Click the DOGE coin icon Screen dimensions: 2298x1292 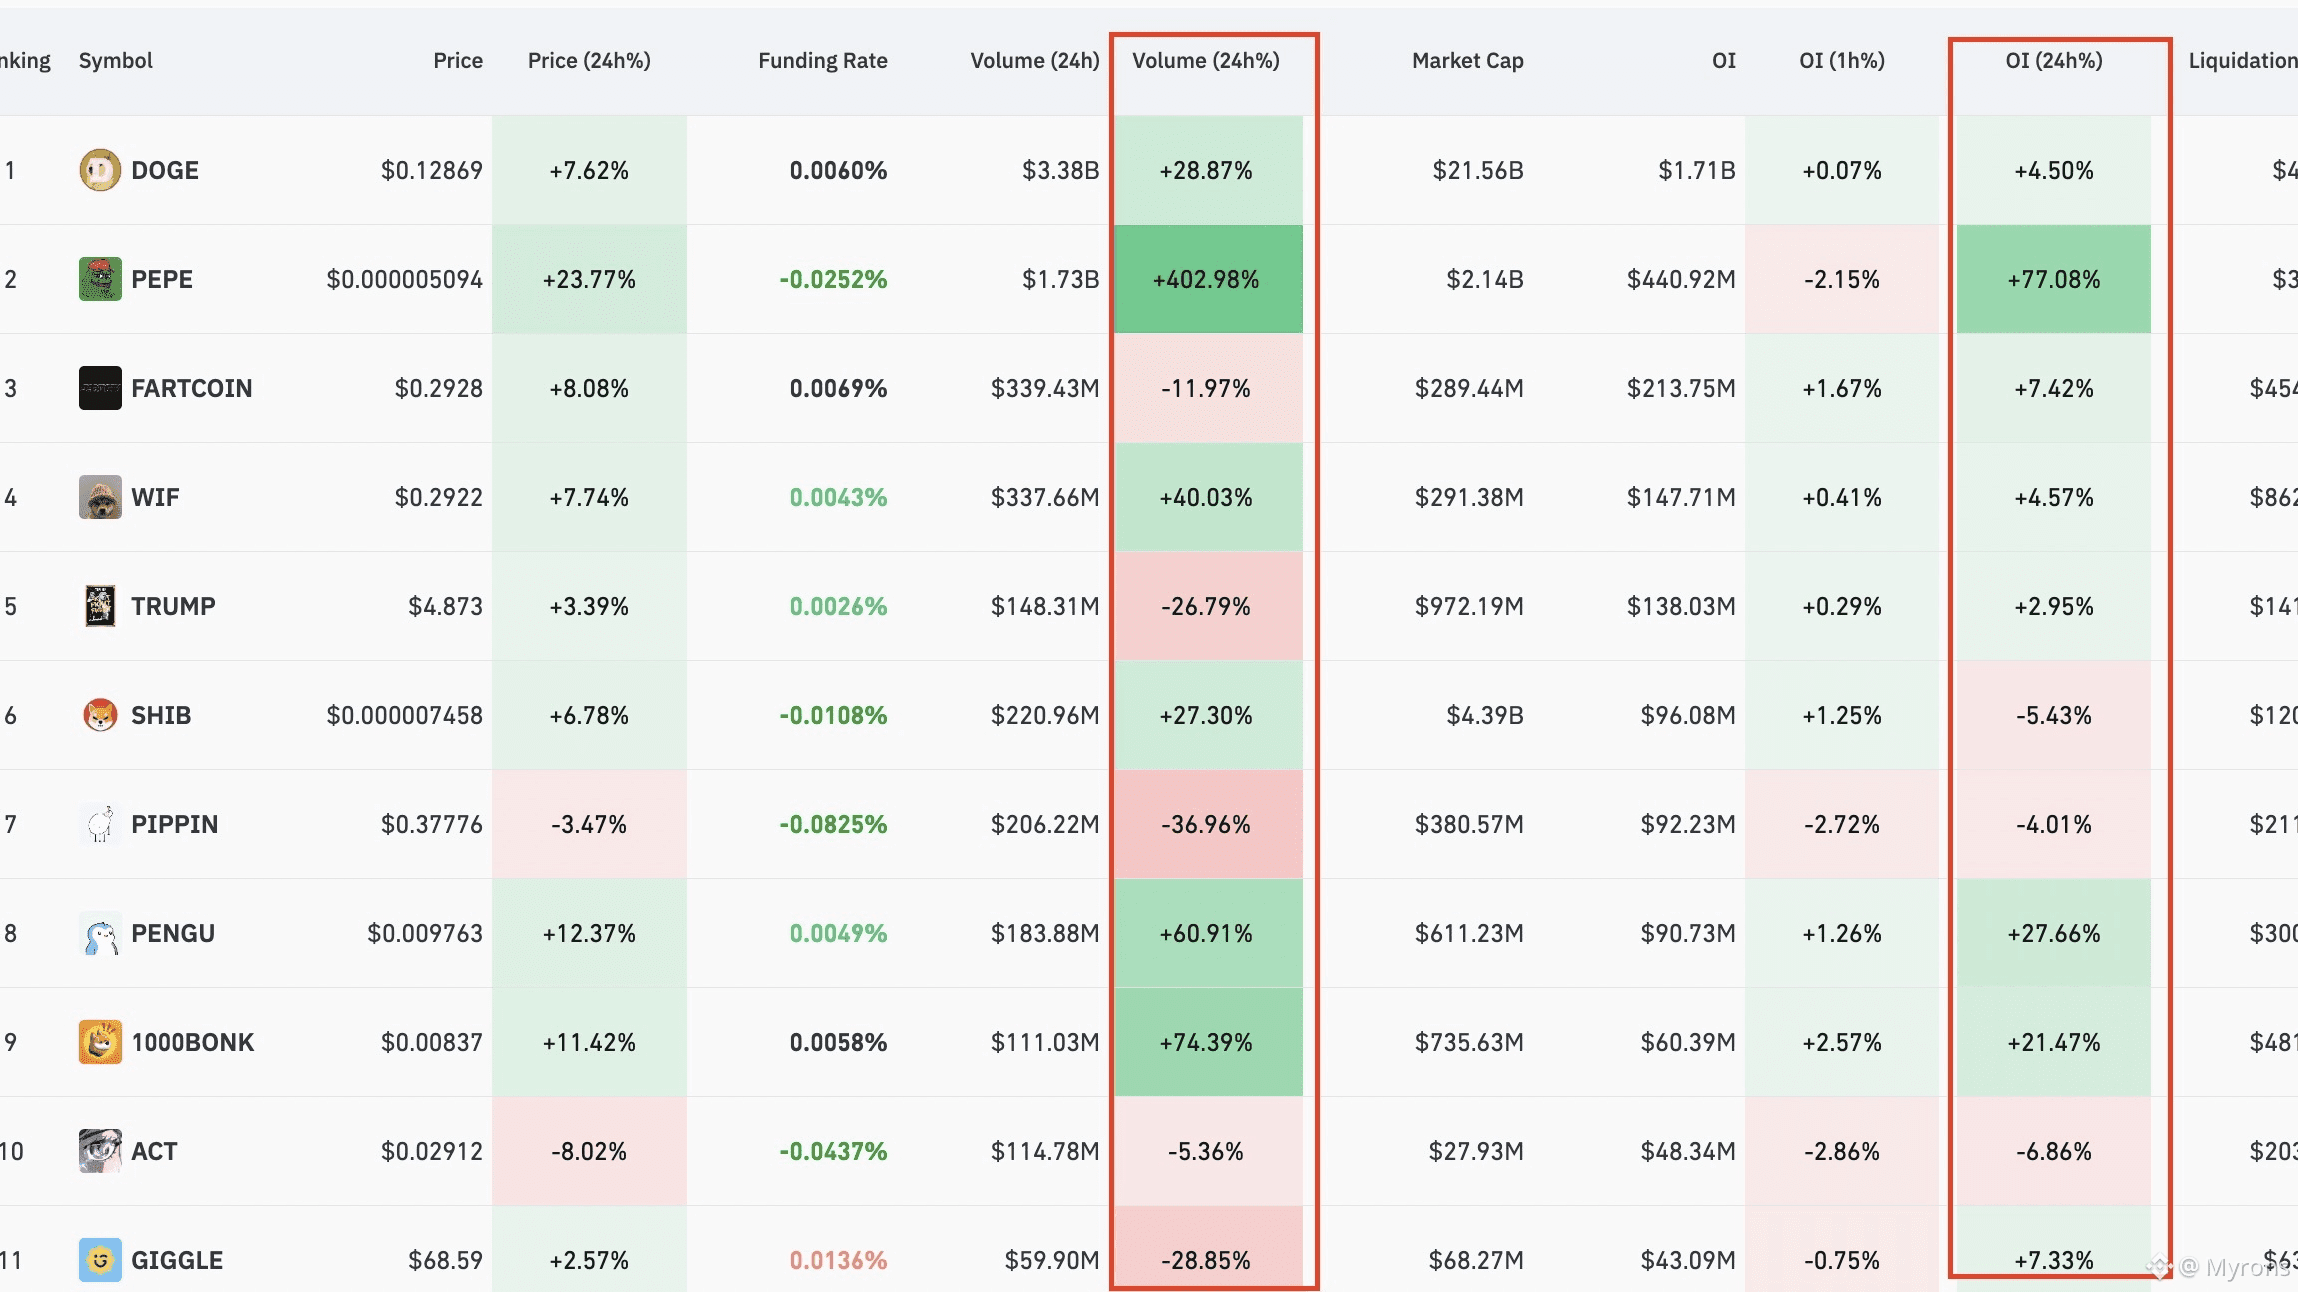(x=100, y=170)
